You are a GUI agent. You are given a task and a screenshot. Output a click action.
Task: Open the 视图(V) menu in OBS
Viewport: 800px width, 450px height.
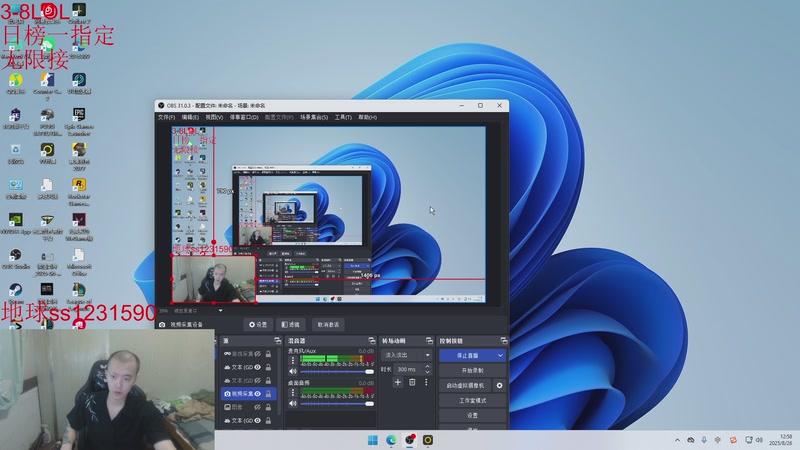click(214, 117)
